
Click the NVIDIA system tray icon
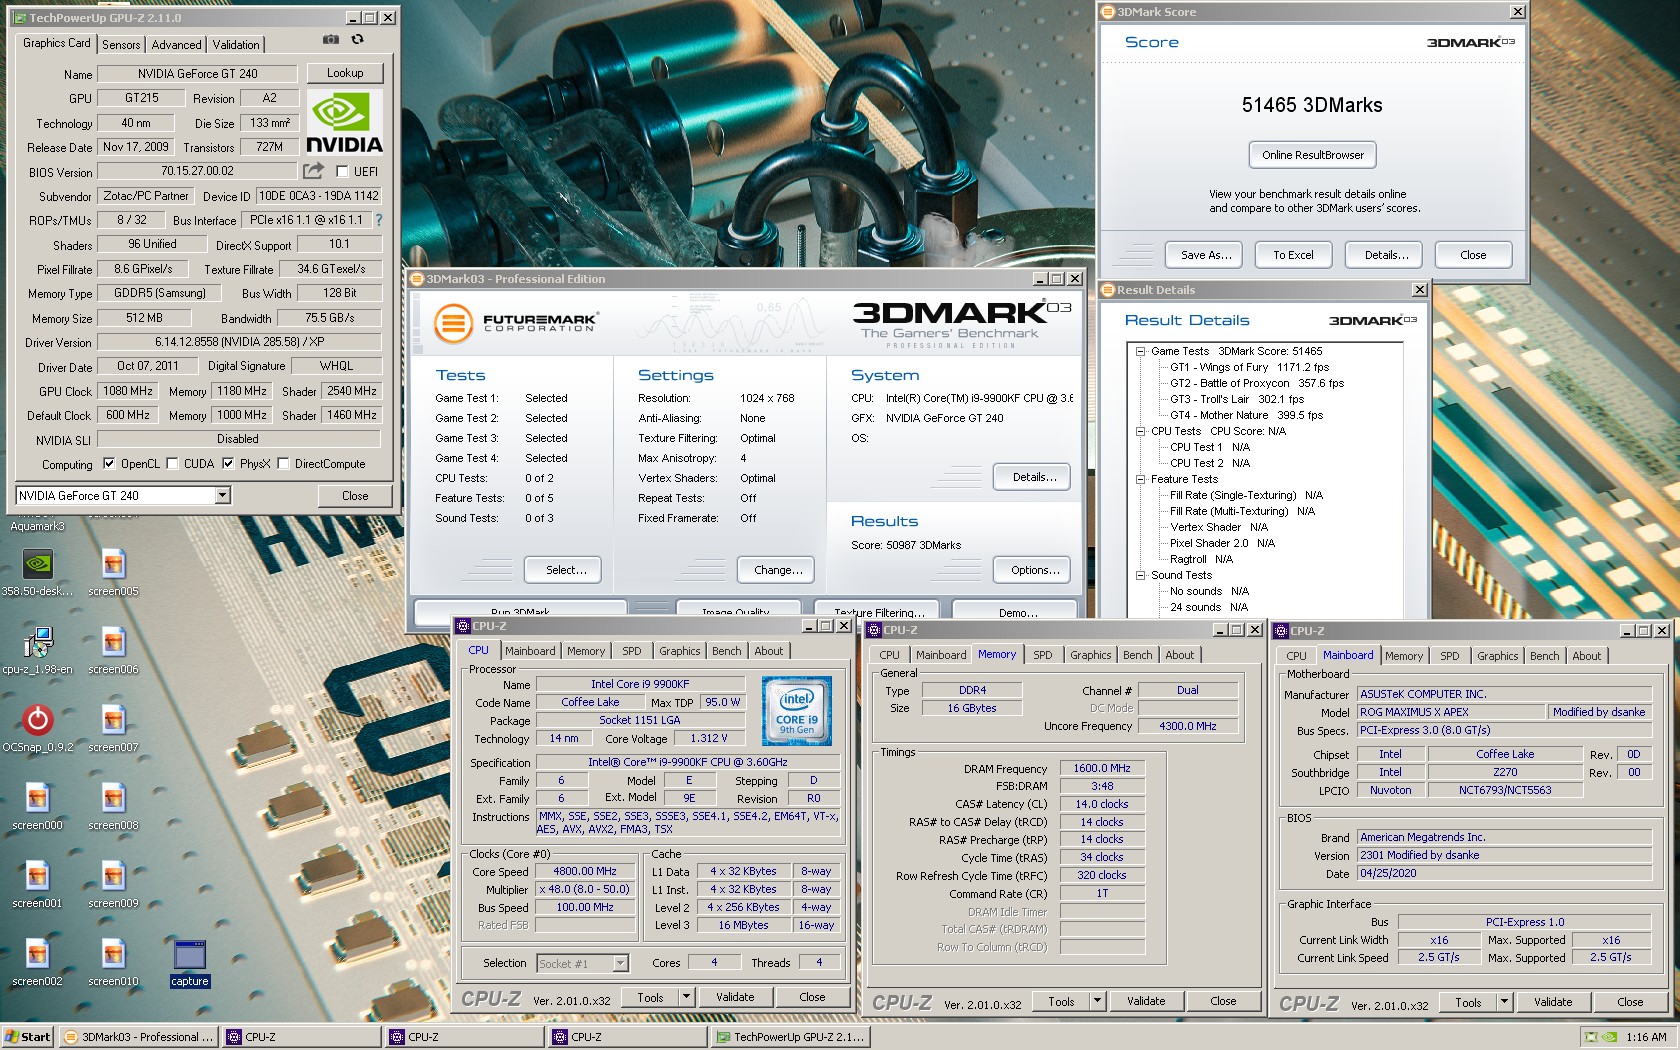1609,1037
